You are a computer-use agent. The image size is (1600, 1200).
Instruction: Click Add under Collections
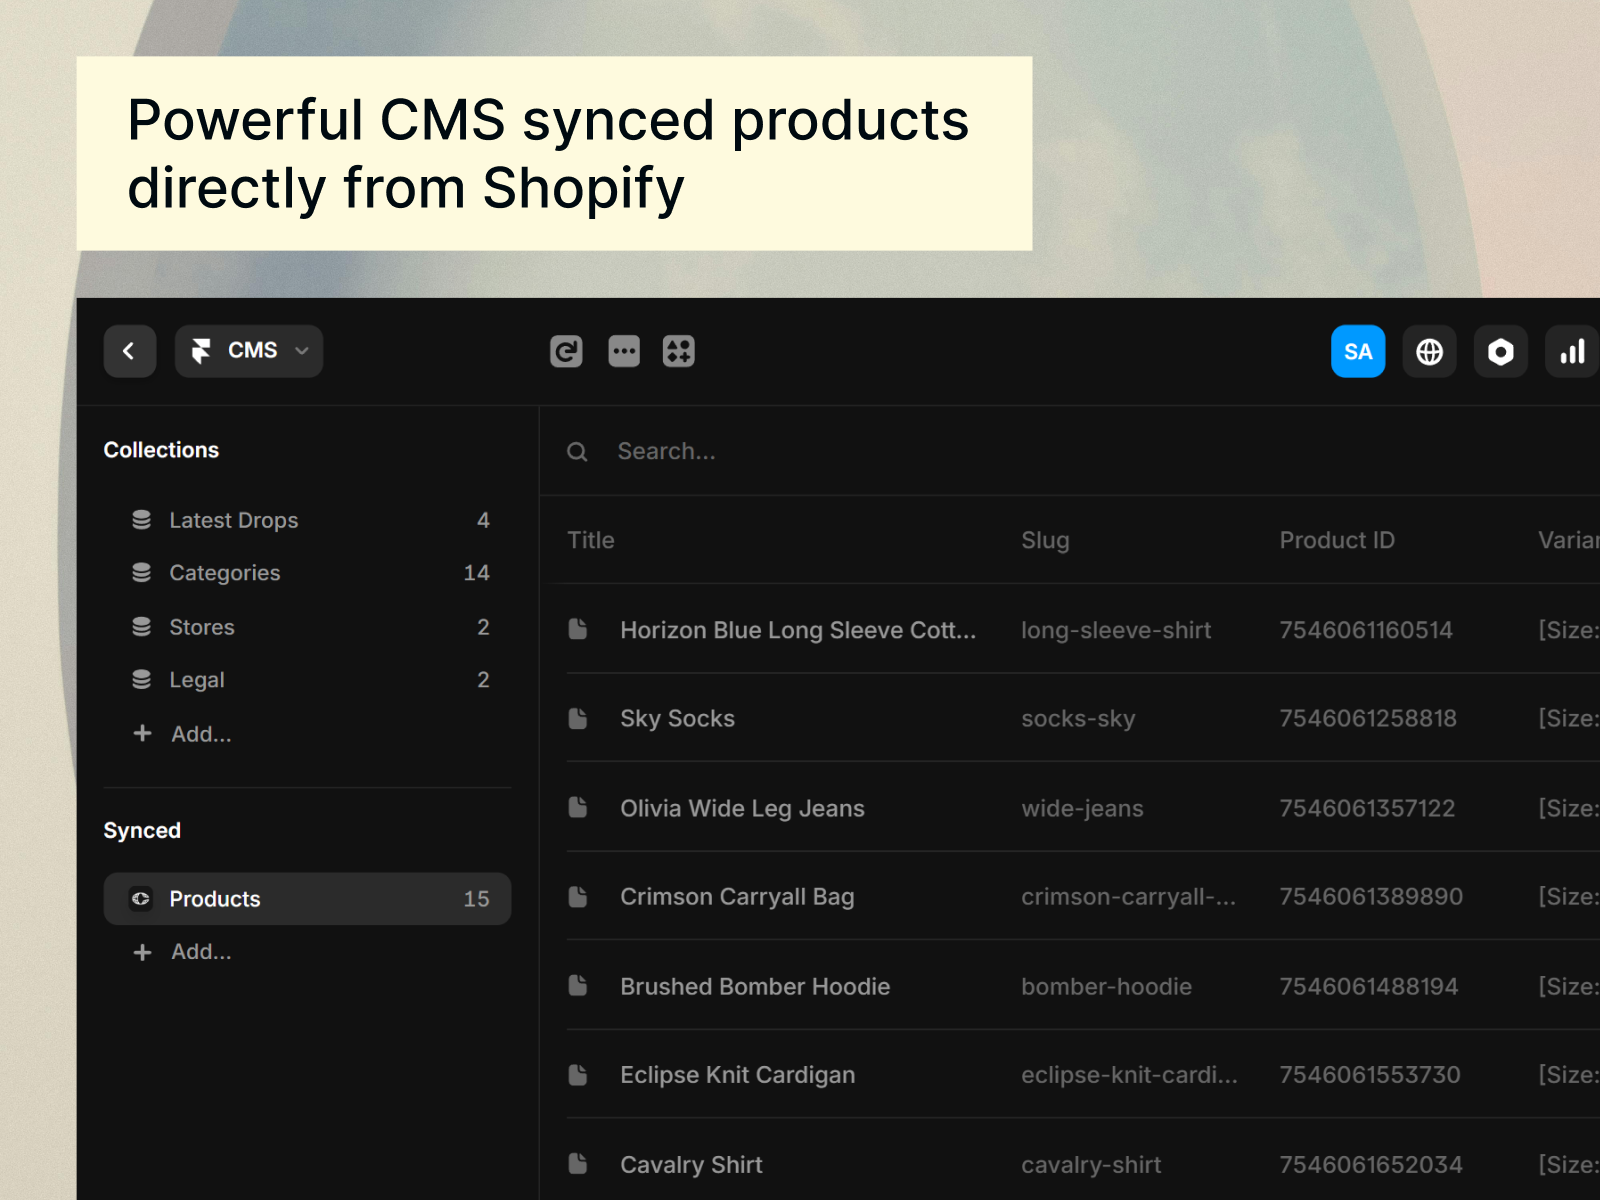(200, 734)
